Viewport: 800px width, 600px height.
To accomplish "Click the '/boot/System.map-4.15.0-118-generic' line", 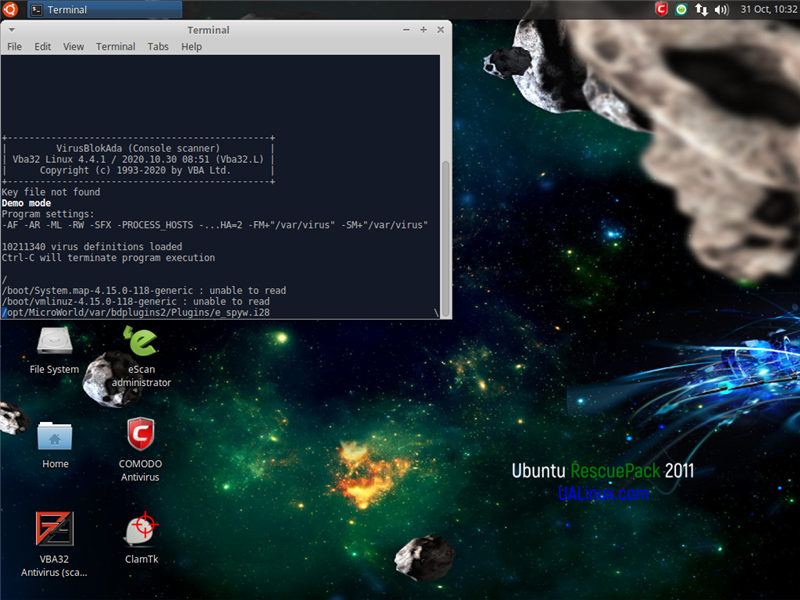I will click(144, 290).
